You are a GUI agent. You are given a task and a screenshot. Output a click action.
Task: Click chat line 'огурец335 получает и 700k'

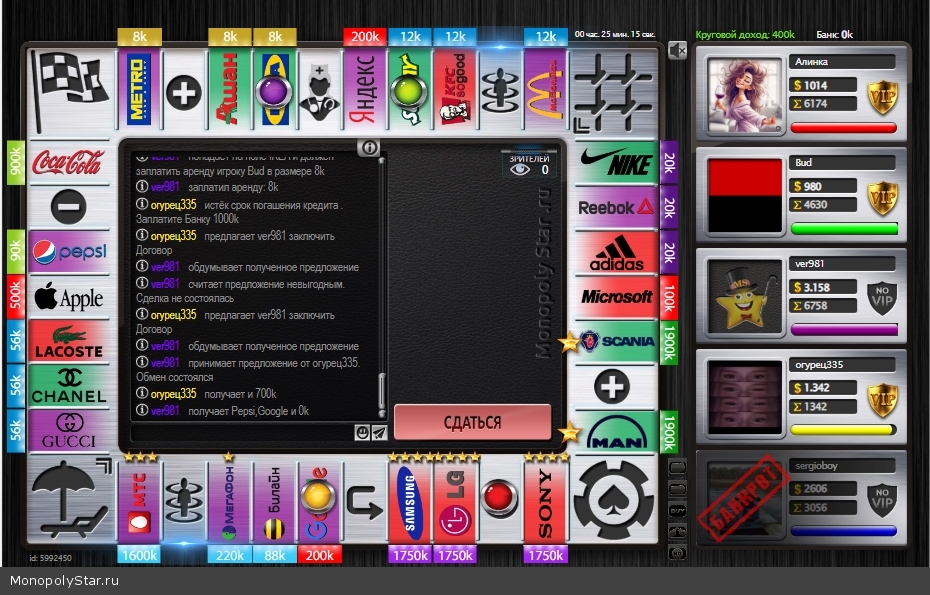(x=206, y=394)
